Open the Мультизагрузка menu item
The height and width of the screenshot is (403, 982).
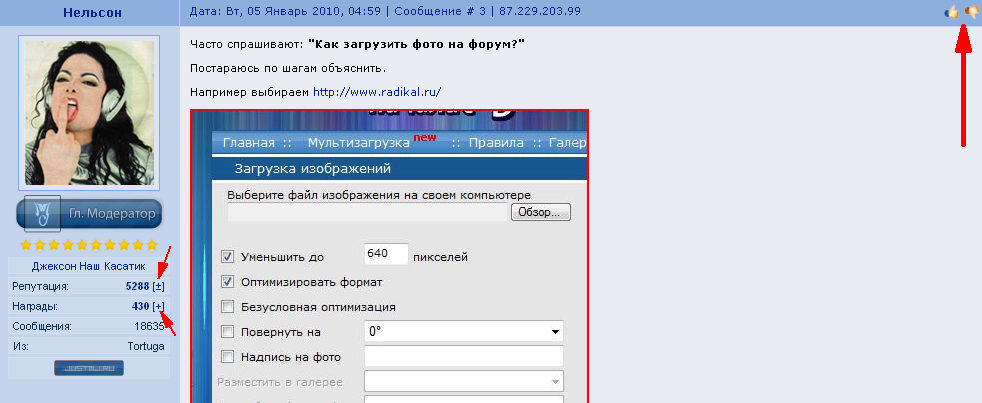point(362,142)
